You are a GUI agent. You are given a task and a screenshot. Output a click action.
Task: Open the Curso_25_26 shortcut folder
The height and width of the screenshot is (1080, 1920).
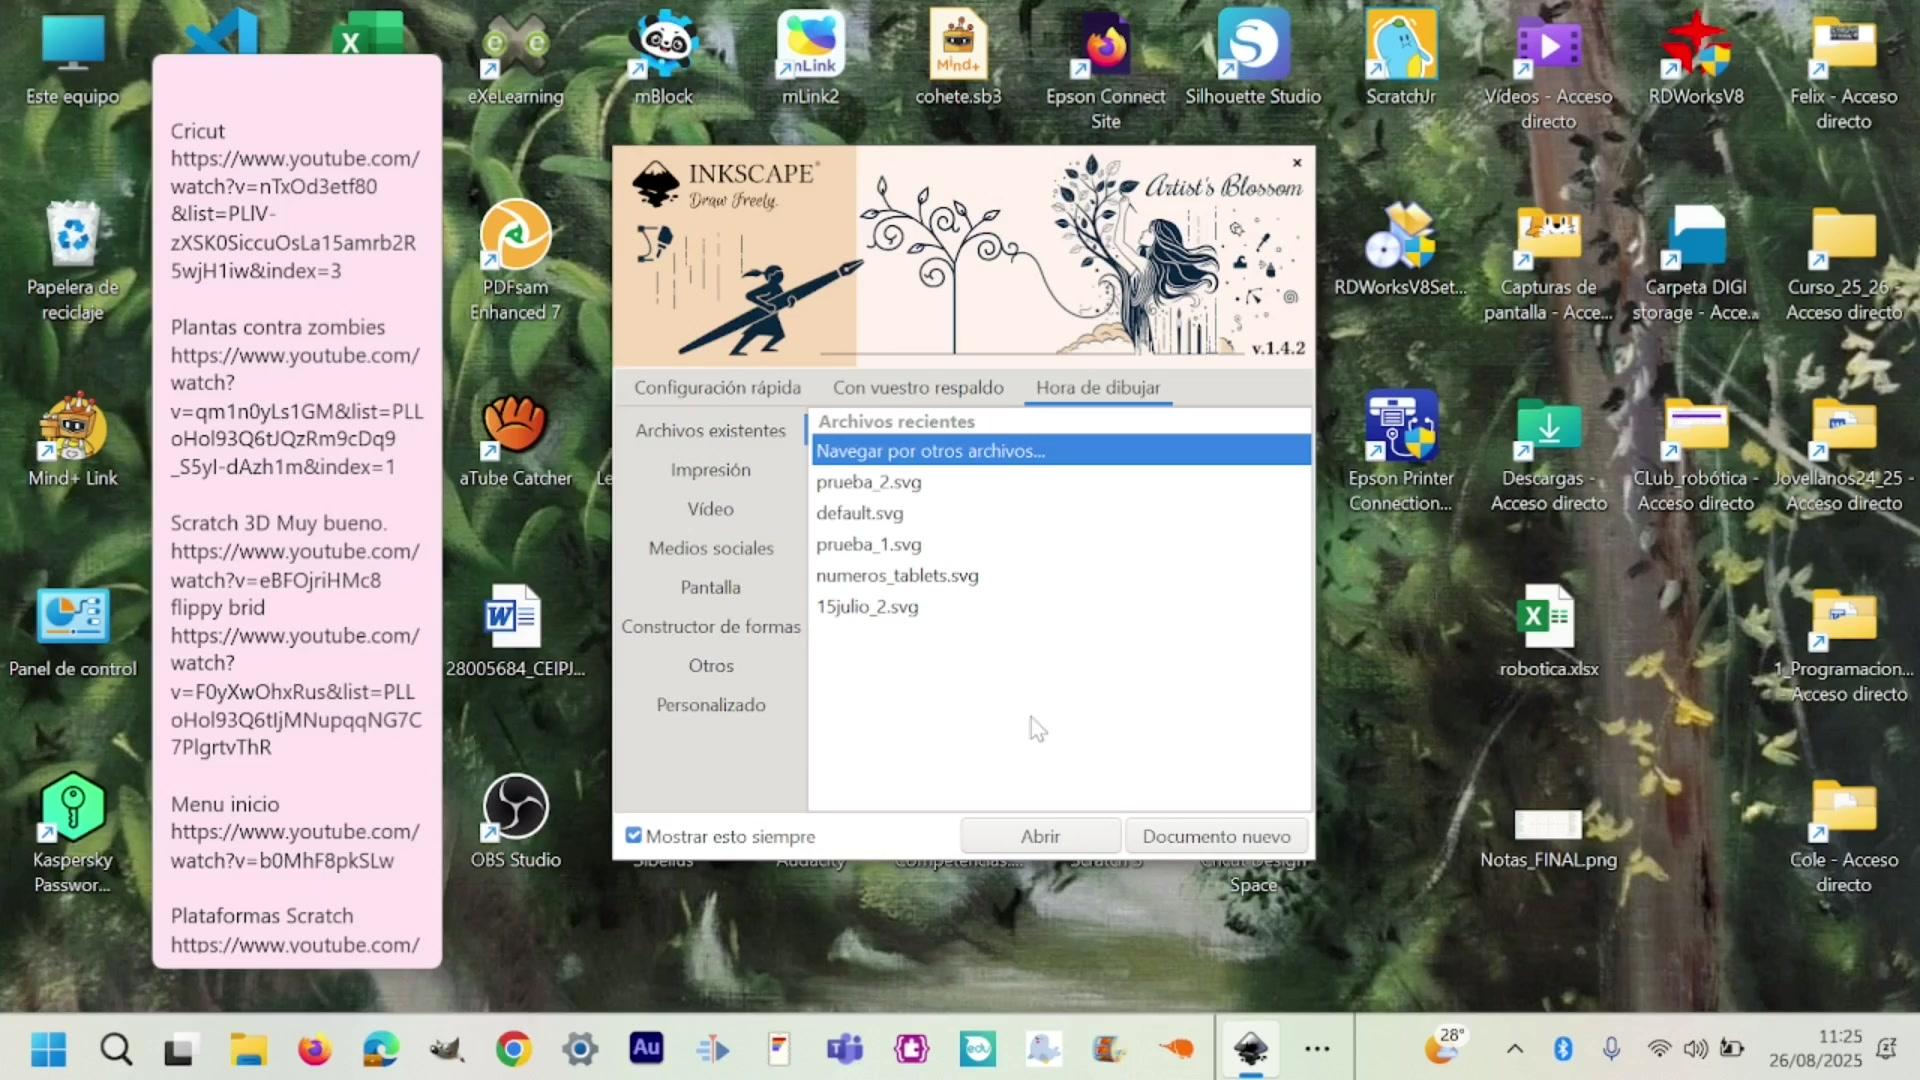pyautogui.click(x=1844, y=262)
